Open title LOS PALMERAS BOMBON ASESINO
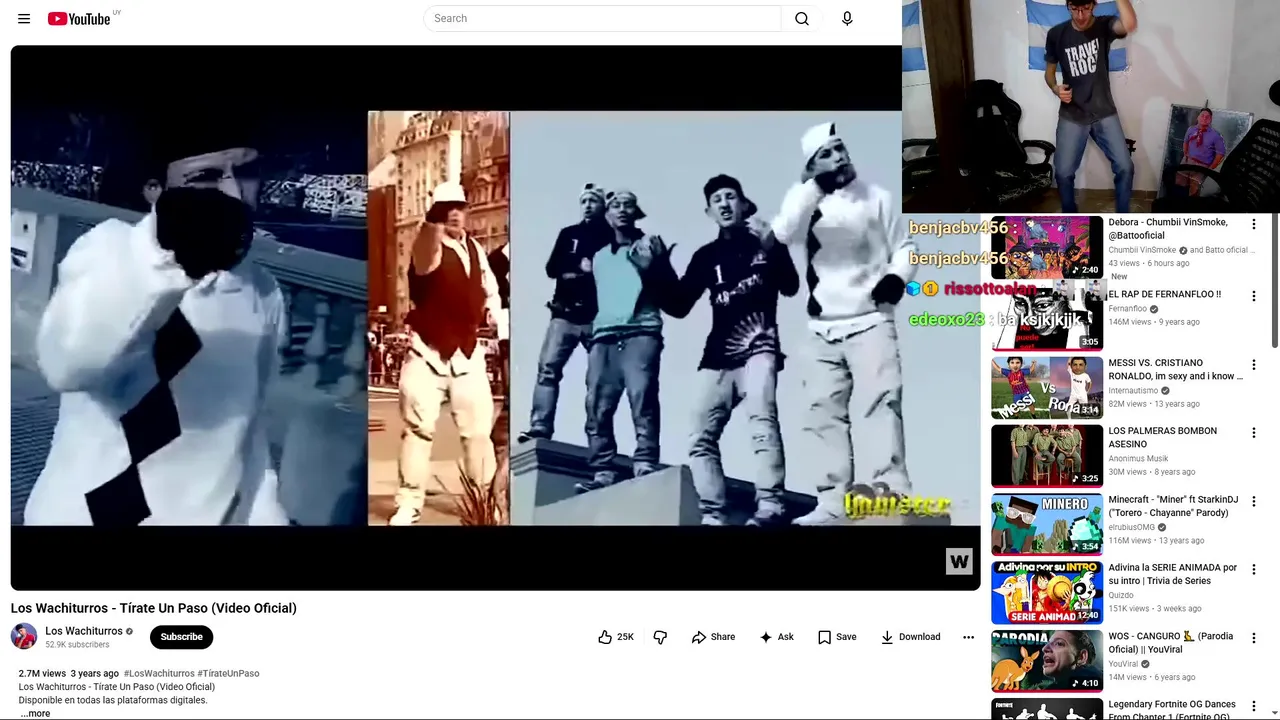The width and height of the screenshot is (1280, 720). tap(1162, 438)
